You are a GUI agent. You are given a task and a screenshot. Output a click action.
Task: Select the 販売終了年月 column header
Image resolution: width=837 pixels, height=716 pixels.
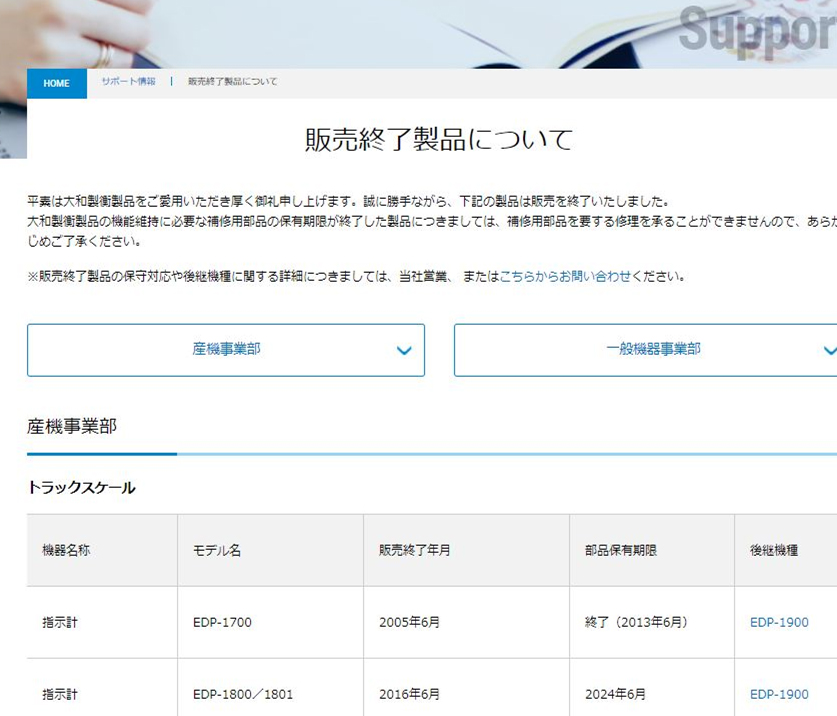[x=414, y=550]
